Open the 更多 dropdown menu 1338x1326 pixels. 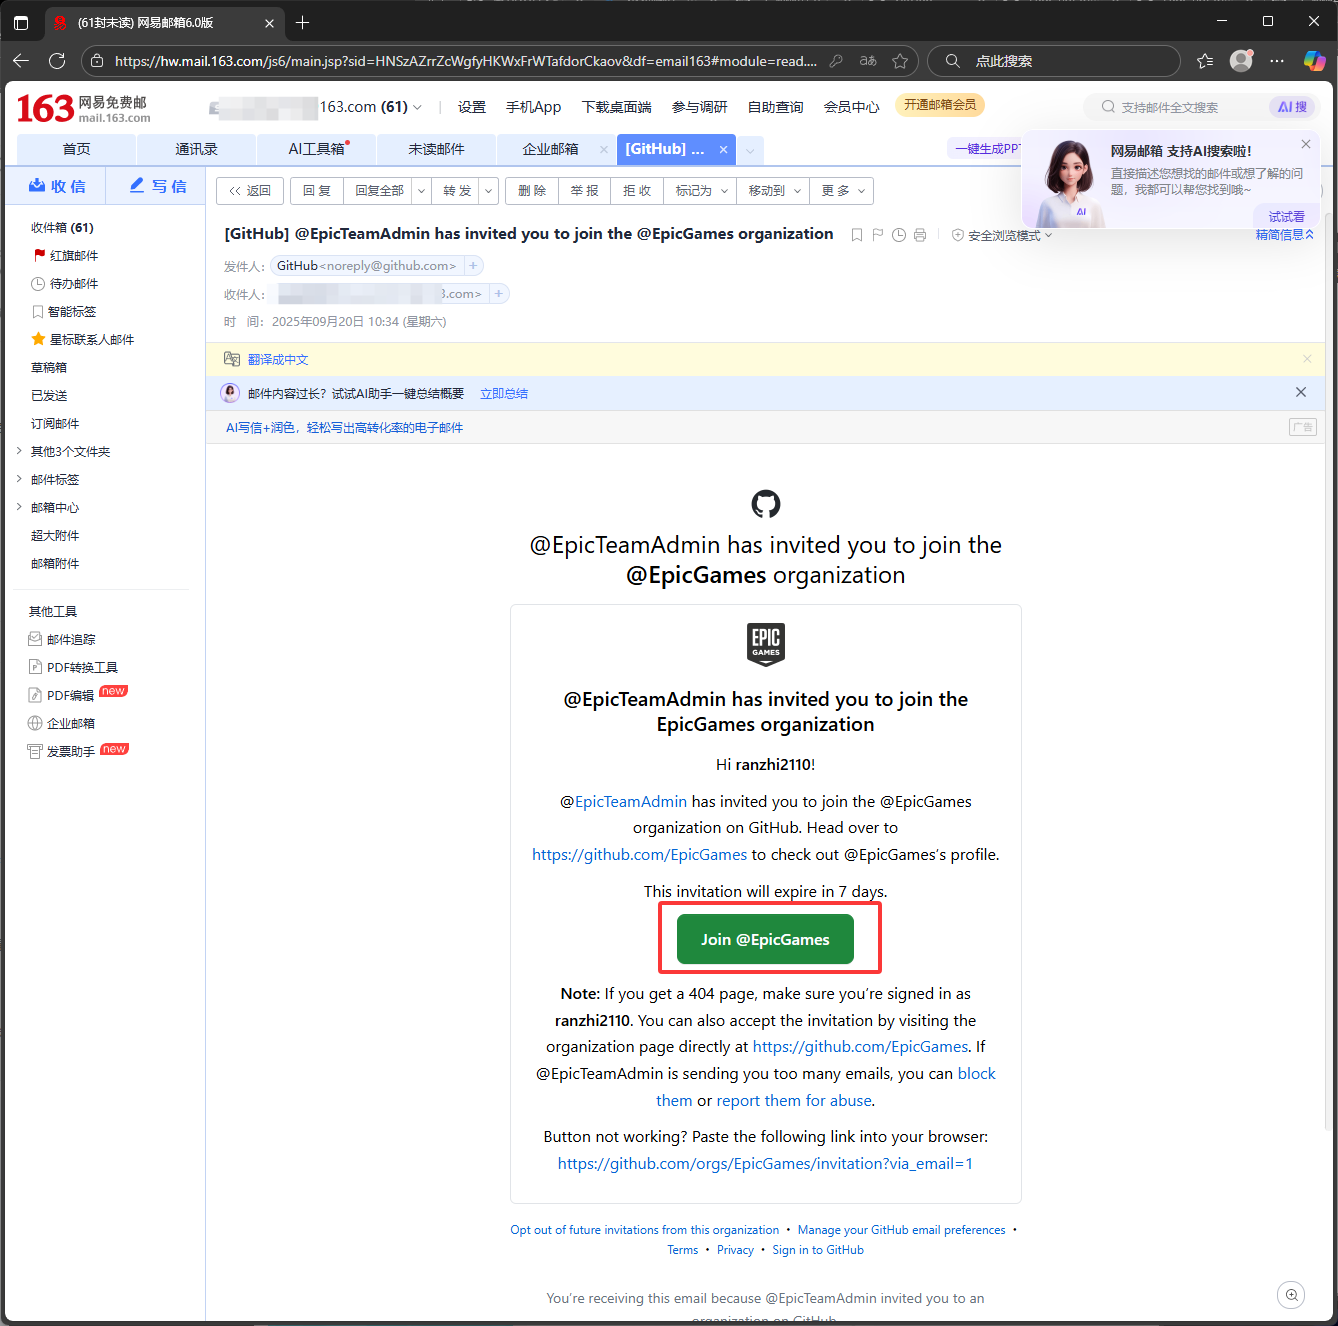pos(841,190)
